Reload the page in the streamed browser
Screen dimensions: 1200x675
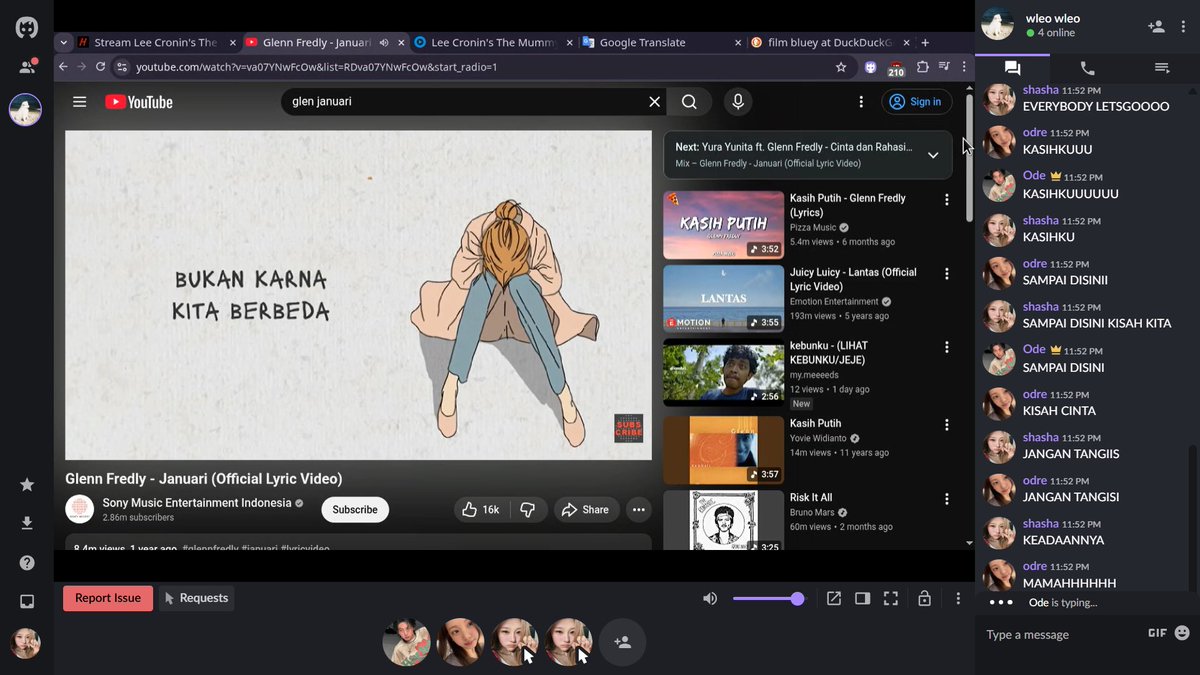click(101, 67)
